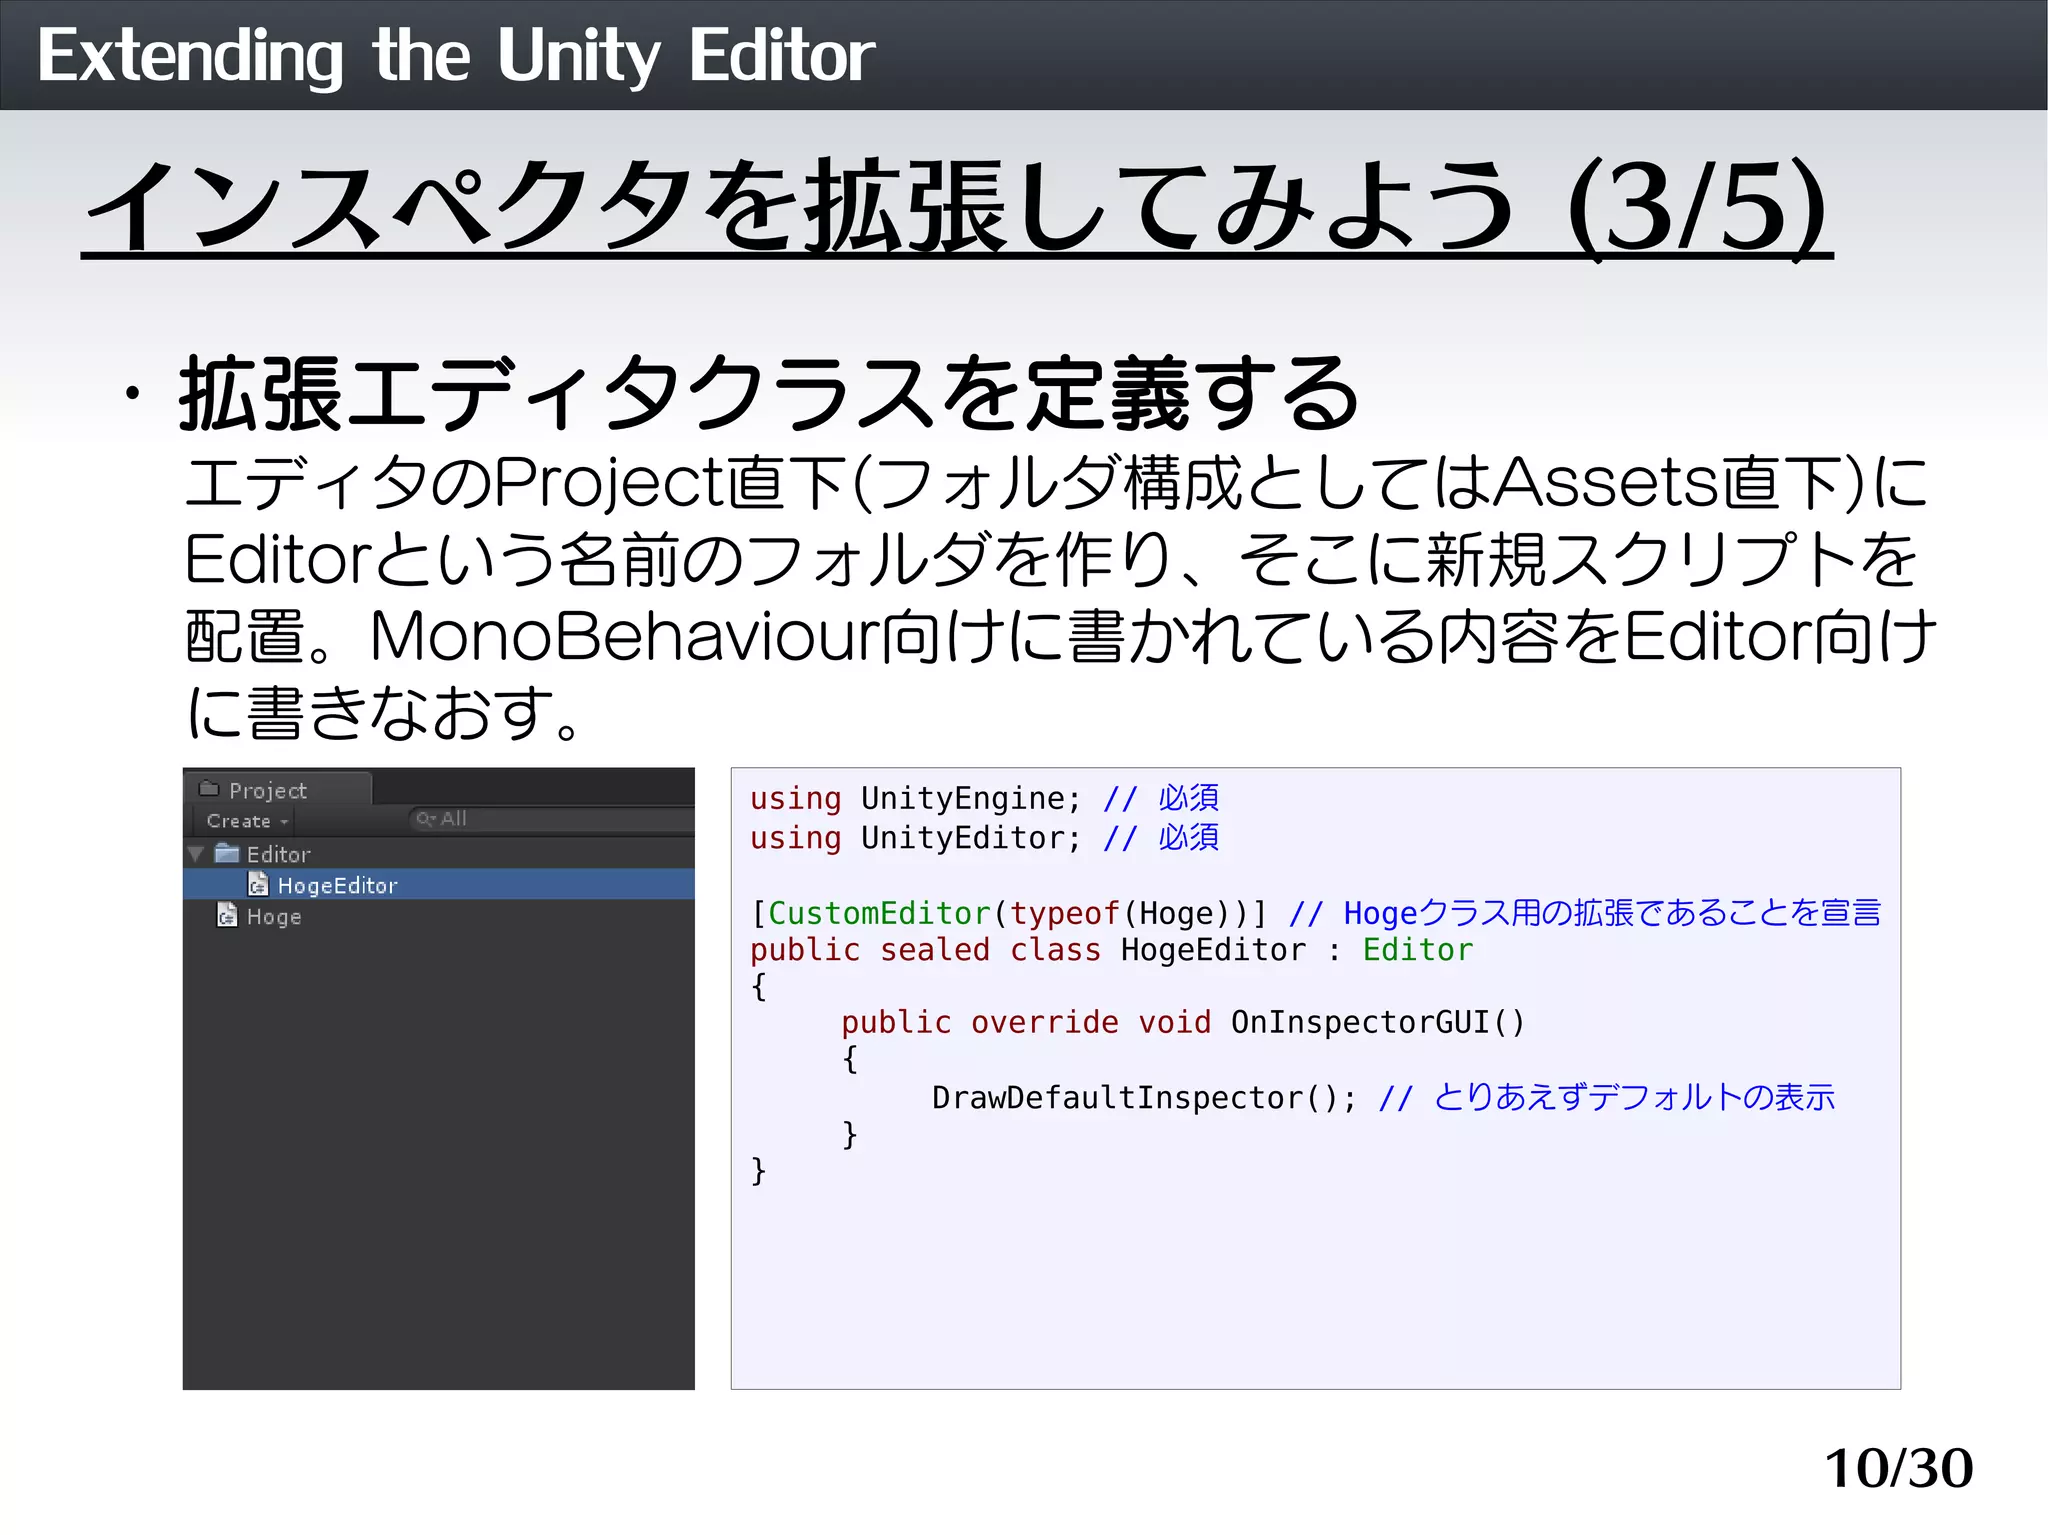Click the OnInspectorGUI() method name
Screen dimensions: 2048x1535
click(1377, 1022)
